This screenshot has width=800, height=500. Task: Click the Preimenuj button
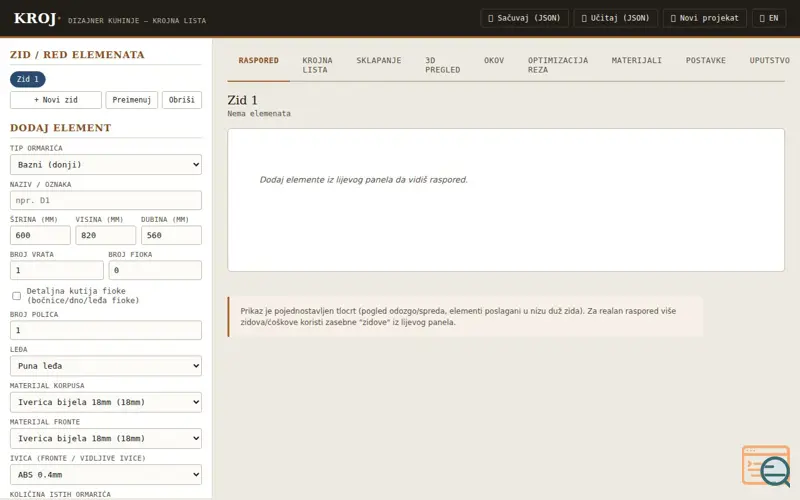coord(132,100)
